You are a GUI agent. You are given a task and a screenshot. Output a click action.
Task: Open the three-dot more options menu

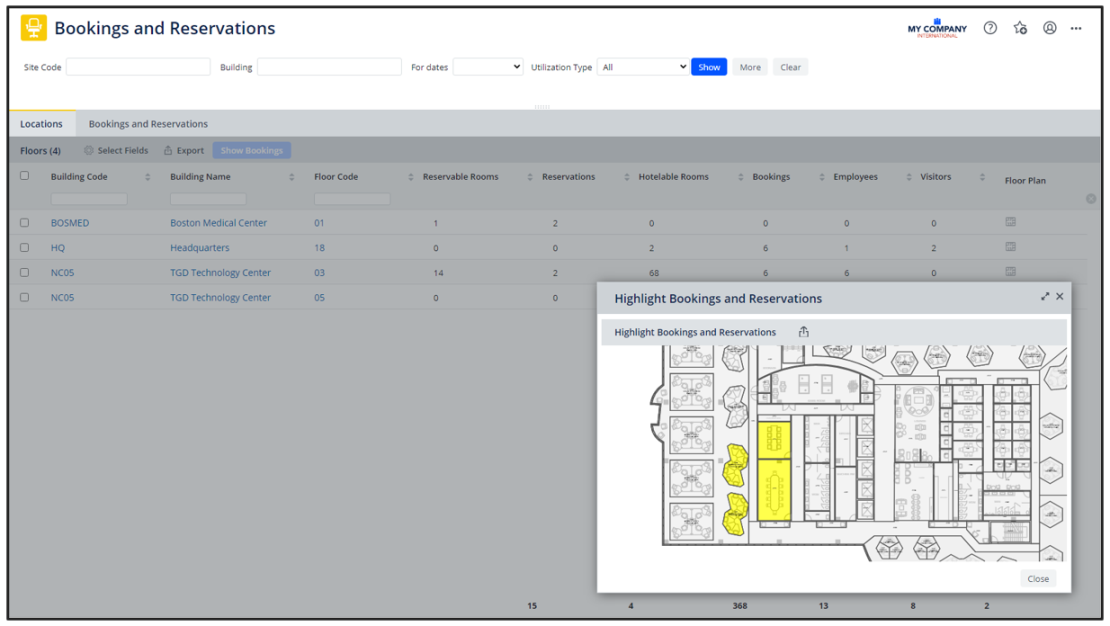(1076, 28)
